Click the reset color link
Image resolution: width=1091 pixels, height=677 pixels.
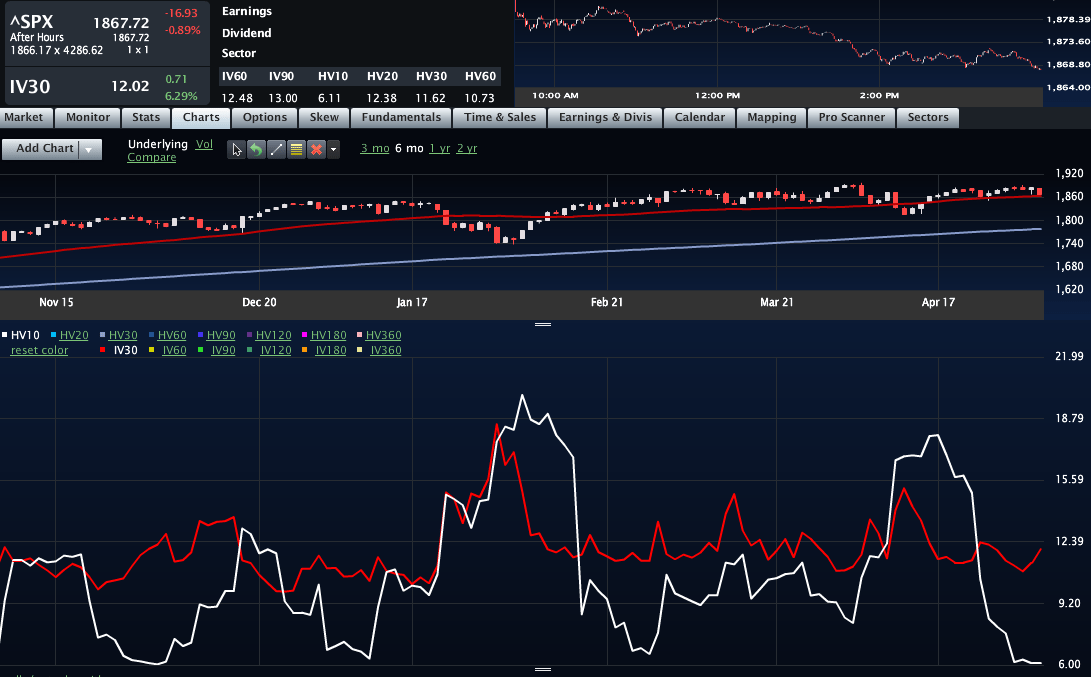coord(39,350)
